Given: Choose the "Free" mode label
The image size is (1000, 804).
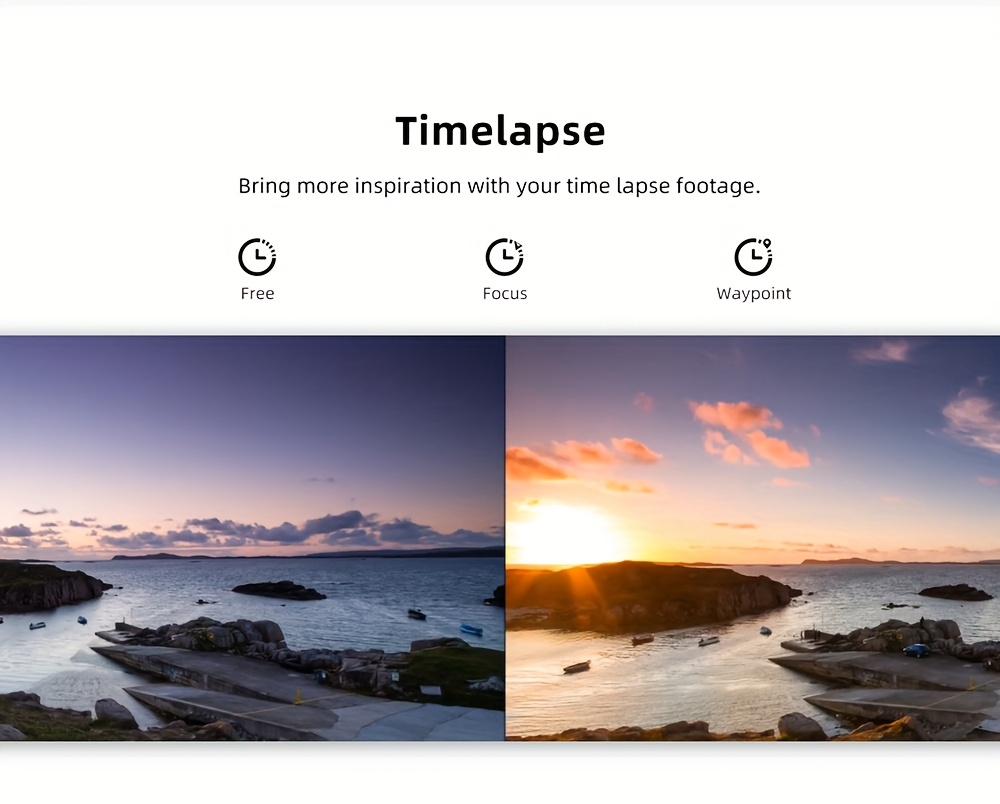Looking at the screenshot, I should (x=257, y=293).
